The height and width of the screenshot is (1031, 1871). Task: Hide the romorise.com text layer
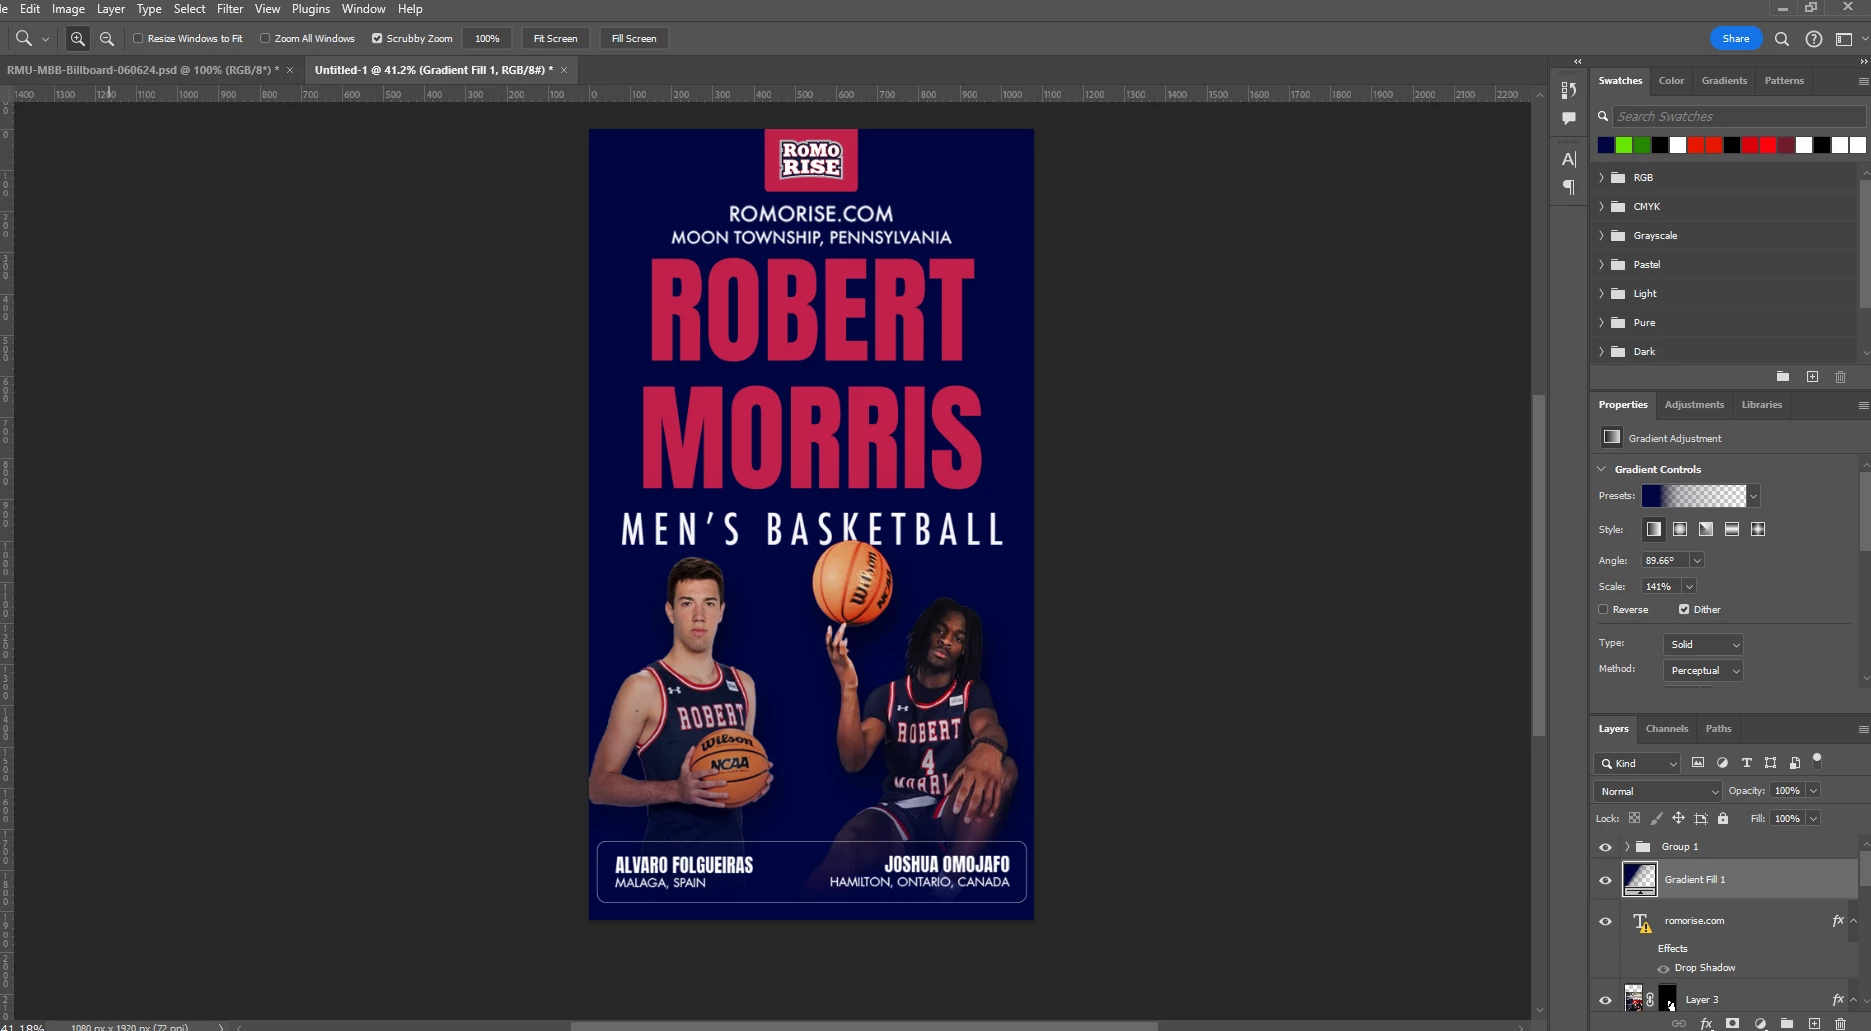[1605, 921]
